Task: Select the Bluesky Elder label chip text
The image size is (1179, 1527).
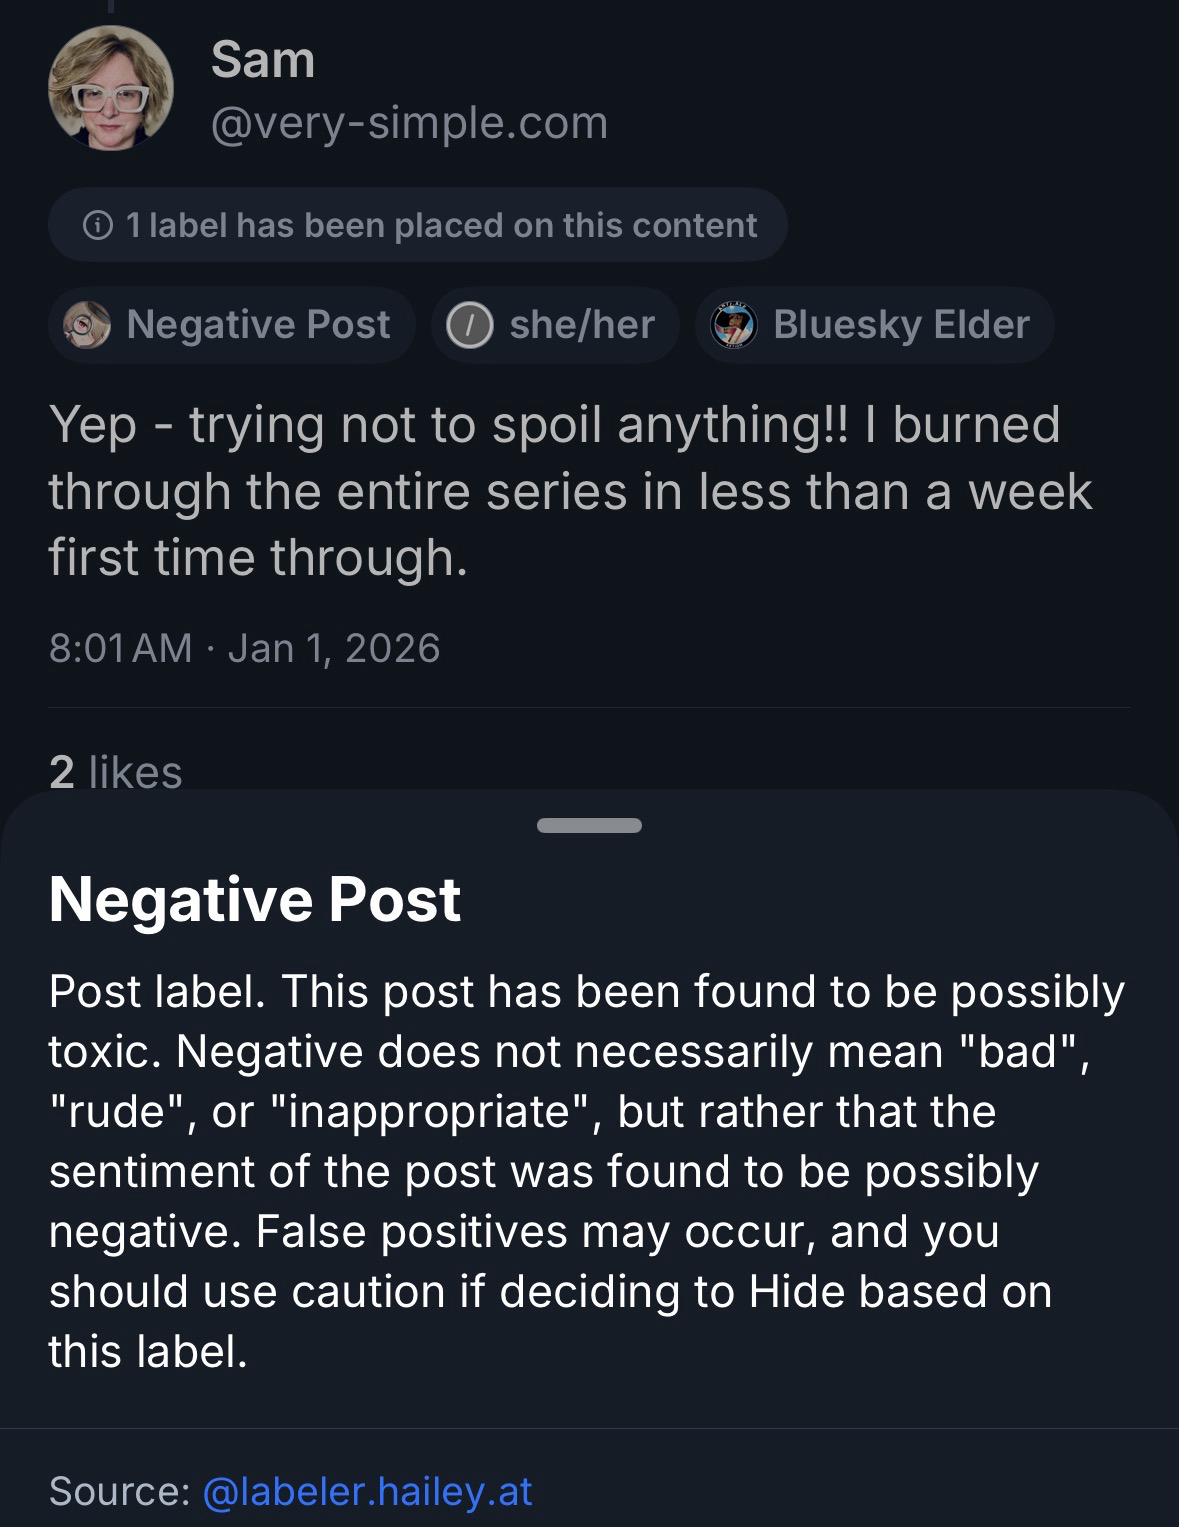Action: tap(900, 325)
